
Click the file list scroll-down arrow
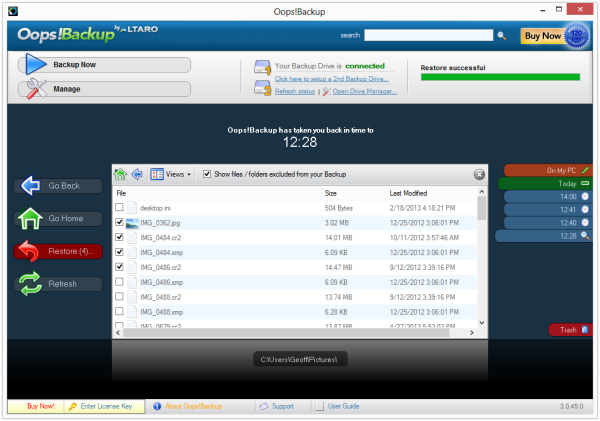482,323
